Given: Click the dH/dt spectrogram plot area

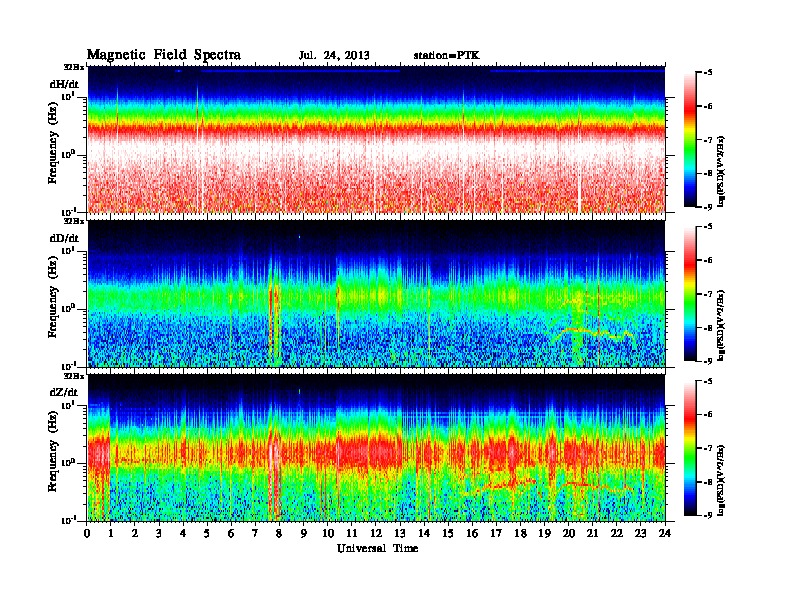Looking at the screenshot, I should point(376,139).
